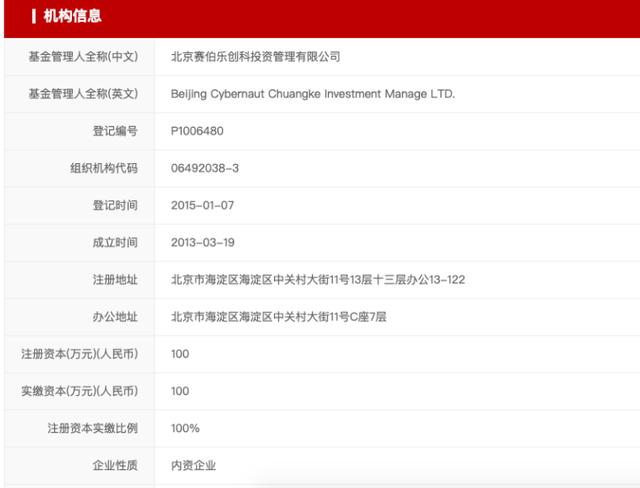This screenshot has height=488, width=640.
Task: Select the label 基金管理人全称(中文)
Action: point(83,56)
